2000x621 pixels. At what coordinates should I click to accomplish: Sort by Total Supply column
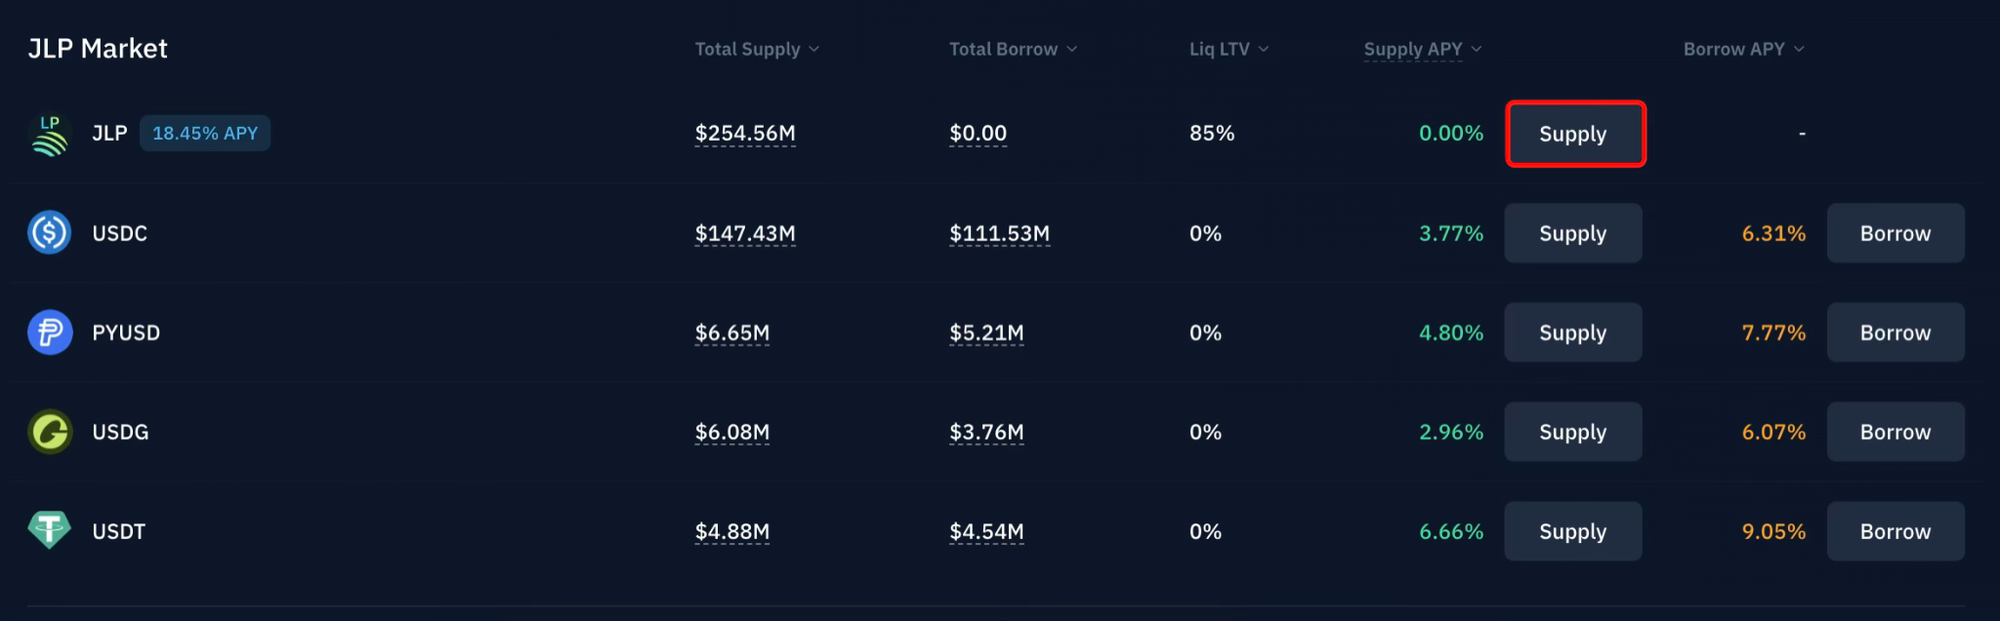click(756, 49)
